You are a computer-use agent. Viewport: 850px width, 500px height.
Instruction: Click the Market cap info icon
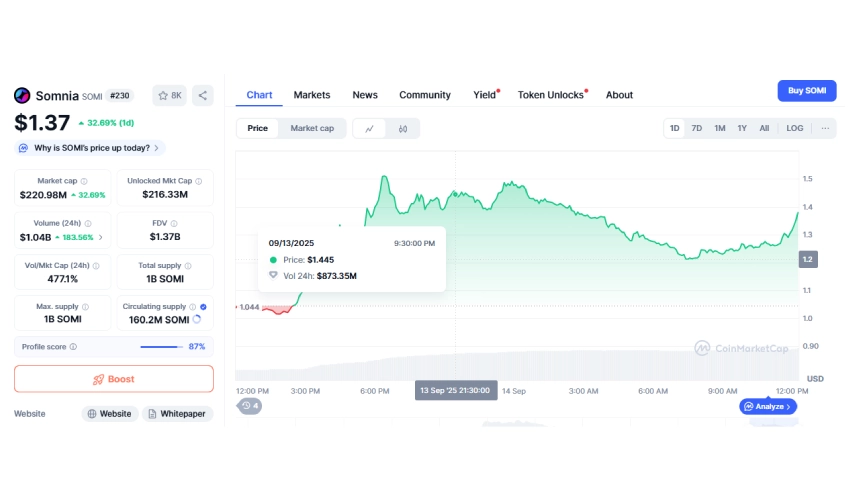84,181
